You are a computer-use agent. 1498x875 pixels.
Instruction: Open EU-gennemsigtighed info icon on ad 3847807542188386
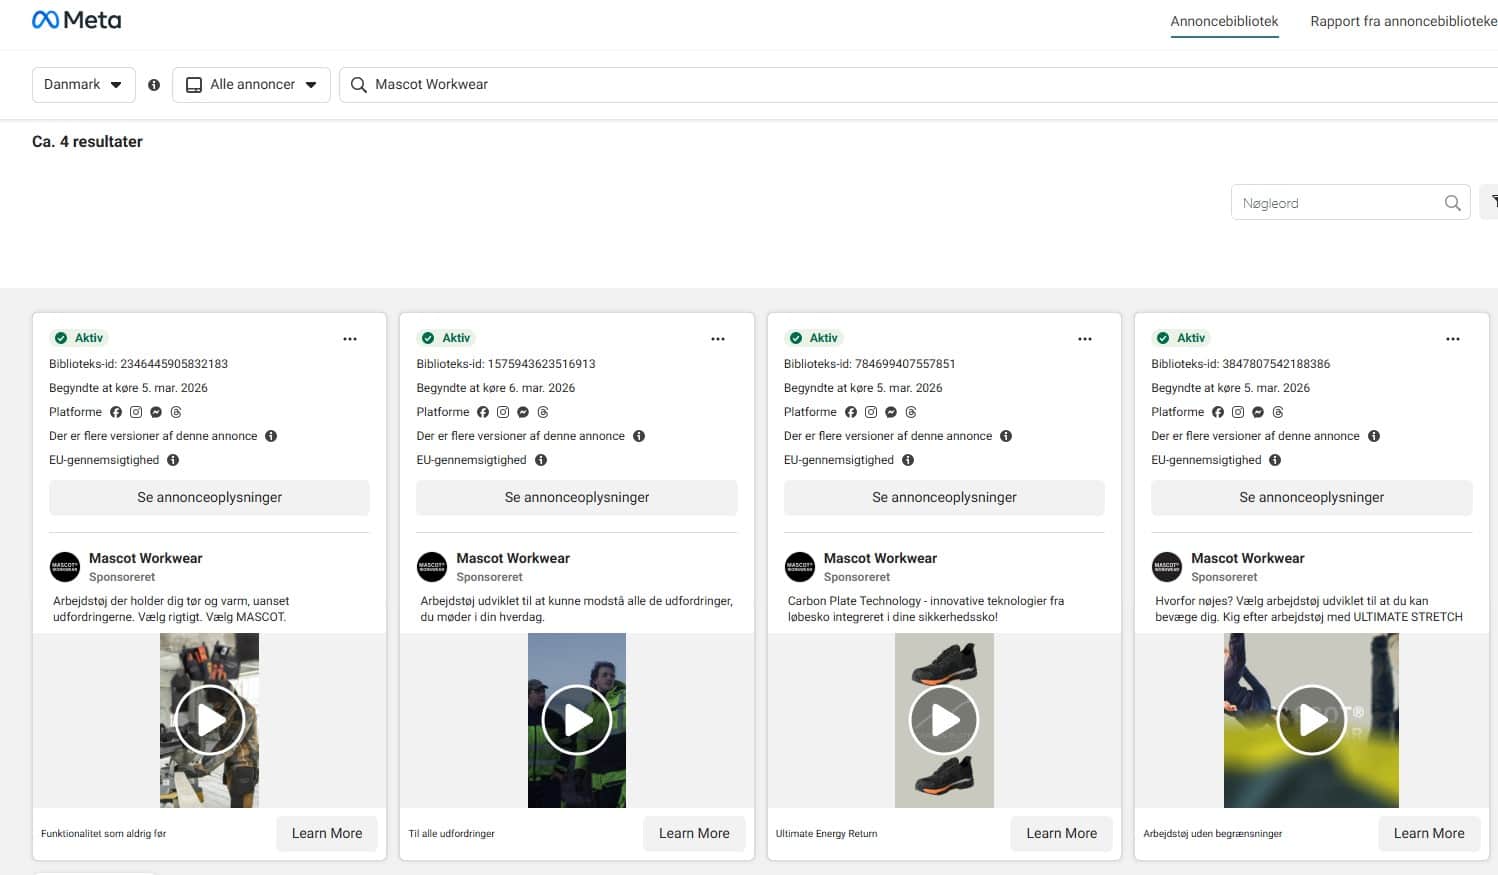coord(1275,460)
